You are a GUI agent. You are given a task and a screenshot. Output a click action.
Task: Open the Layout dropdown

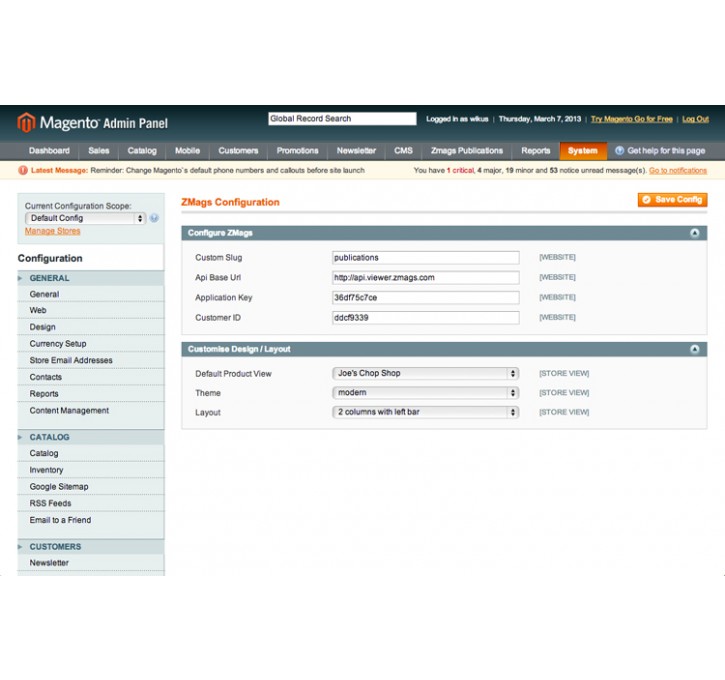point(425,412)
